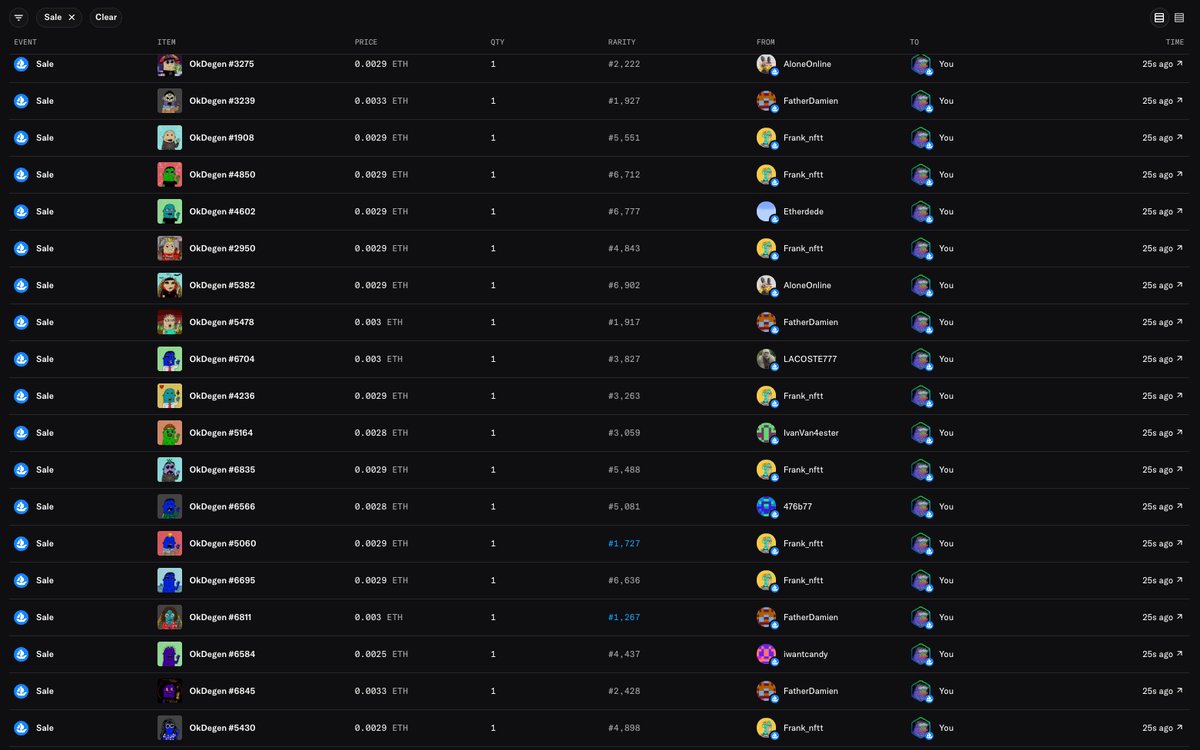The height and width of the screenshot is (750, 1200).
Task: Open the filter options icon
Action: pos(19,17)
